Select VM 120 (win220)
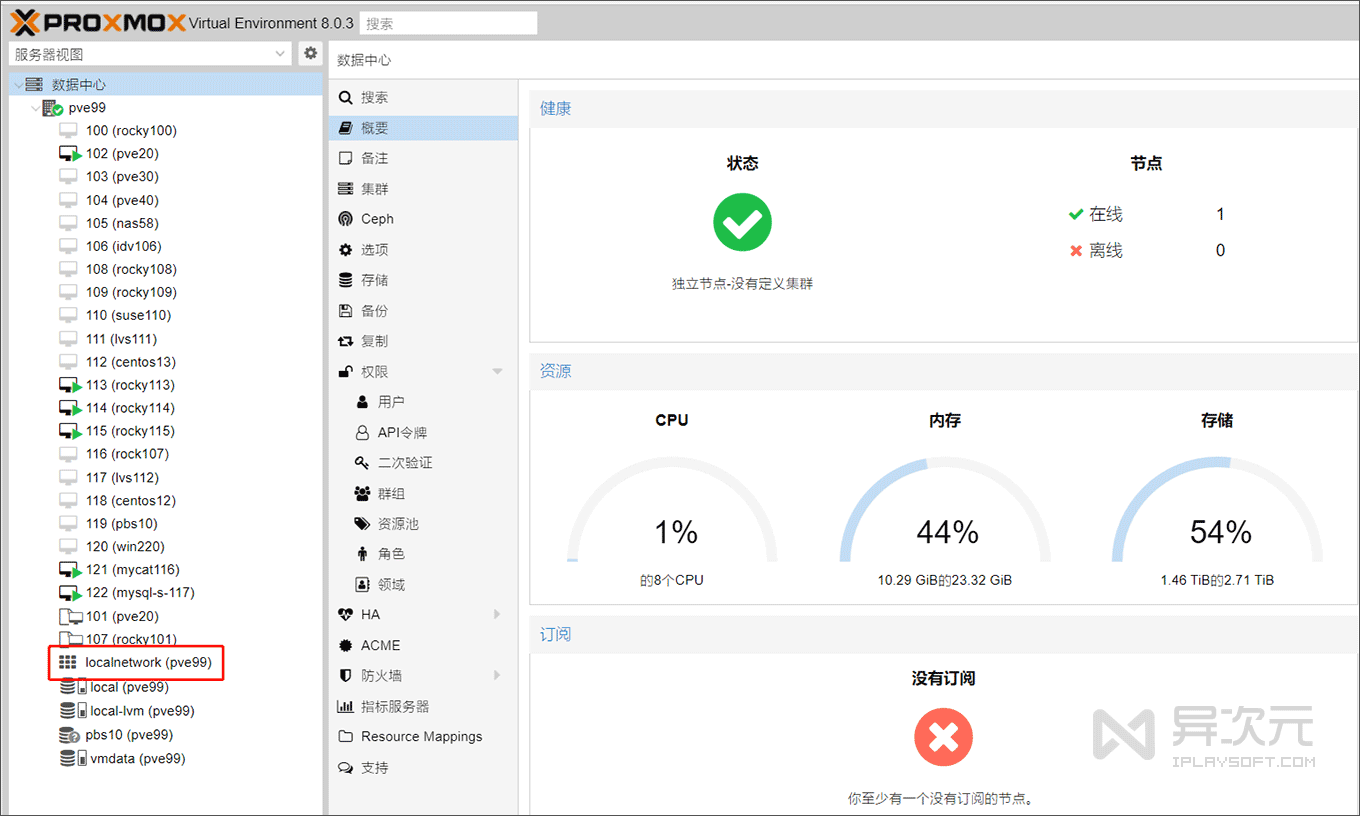Screen dimensions: 1360x816 [125, 546]
